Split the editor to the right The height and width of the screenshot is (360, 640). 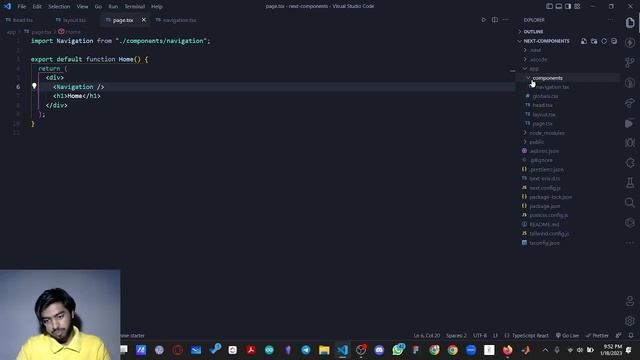coord(495,20)
